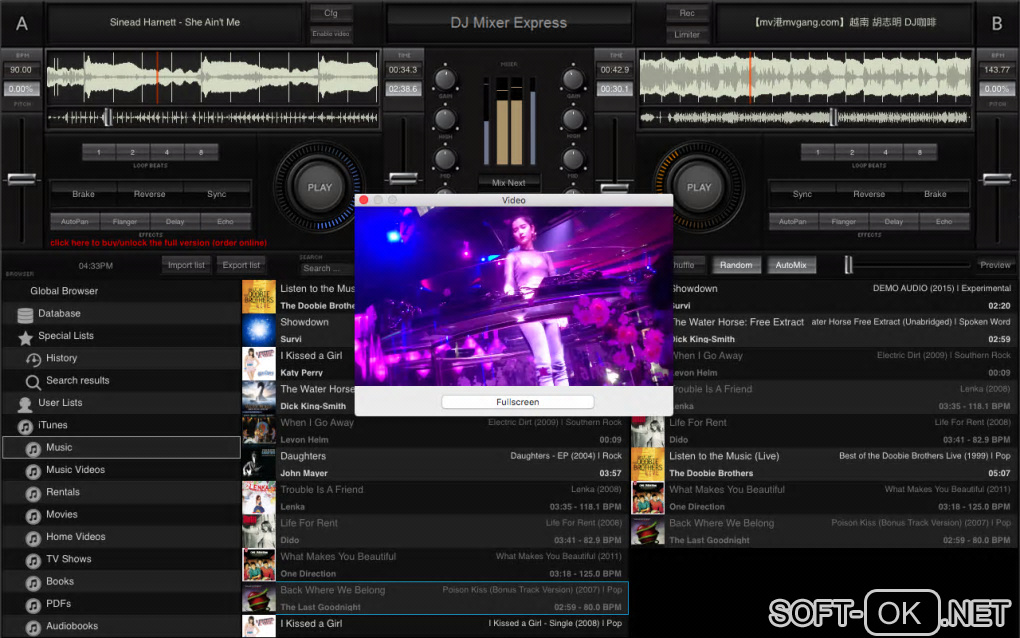Click the deck B gain knob
This screenshot has height=638, width=1020.
(x=573, y=79)
